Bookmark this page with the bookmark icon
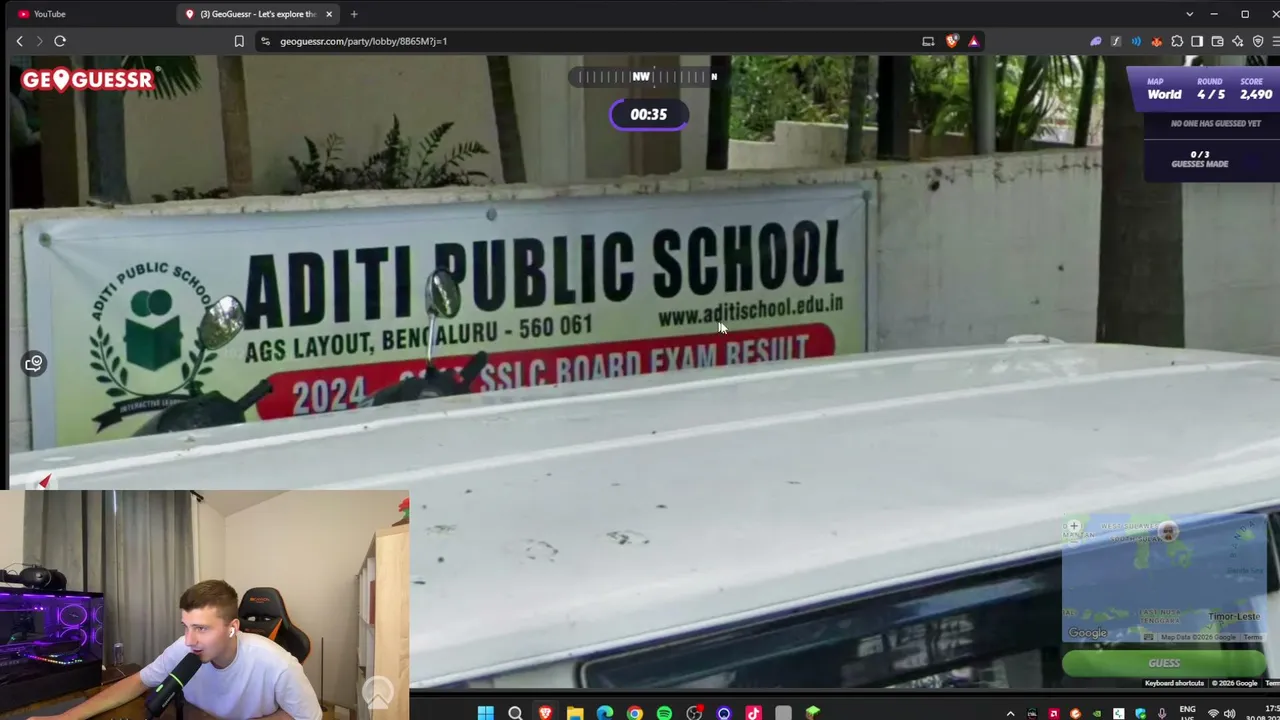The height and width of the screenshot is (720, 1280). pos(239,41)
